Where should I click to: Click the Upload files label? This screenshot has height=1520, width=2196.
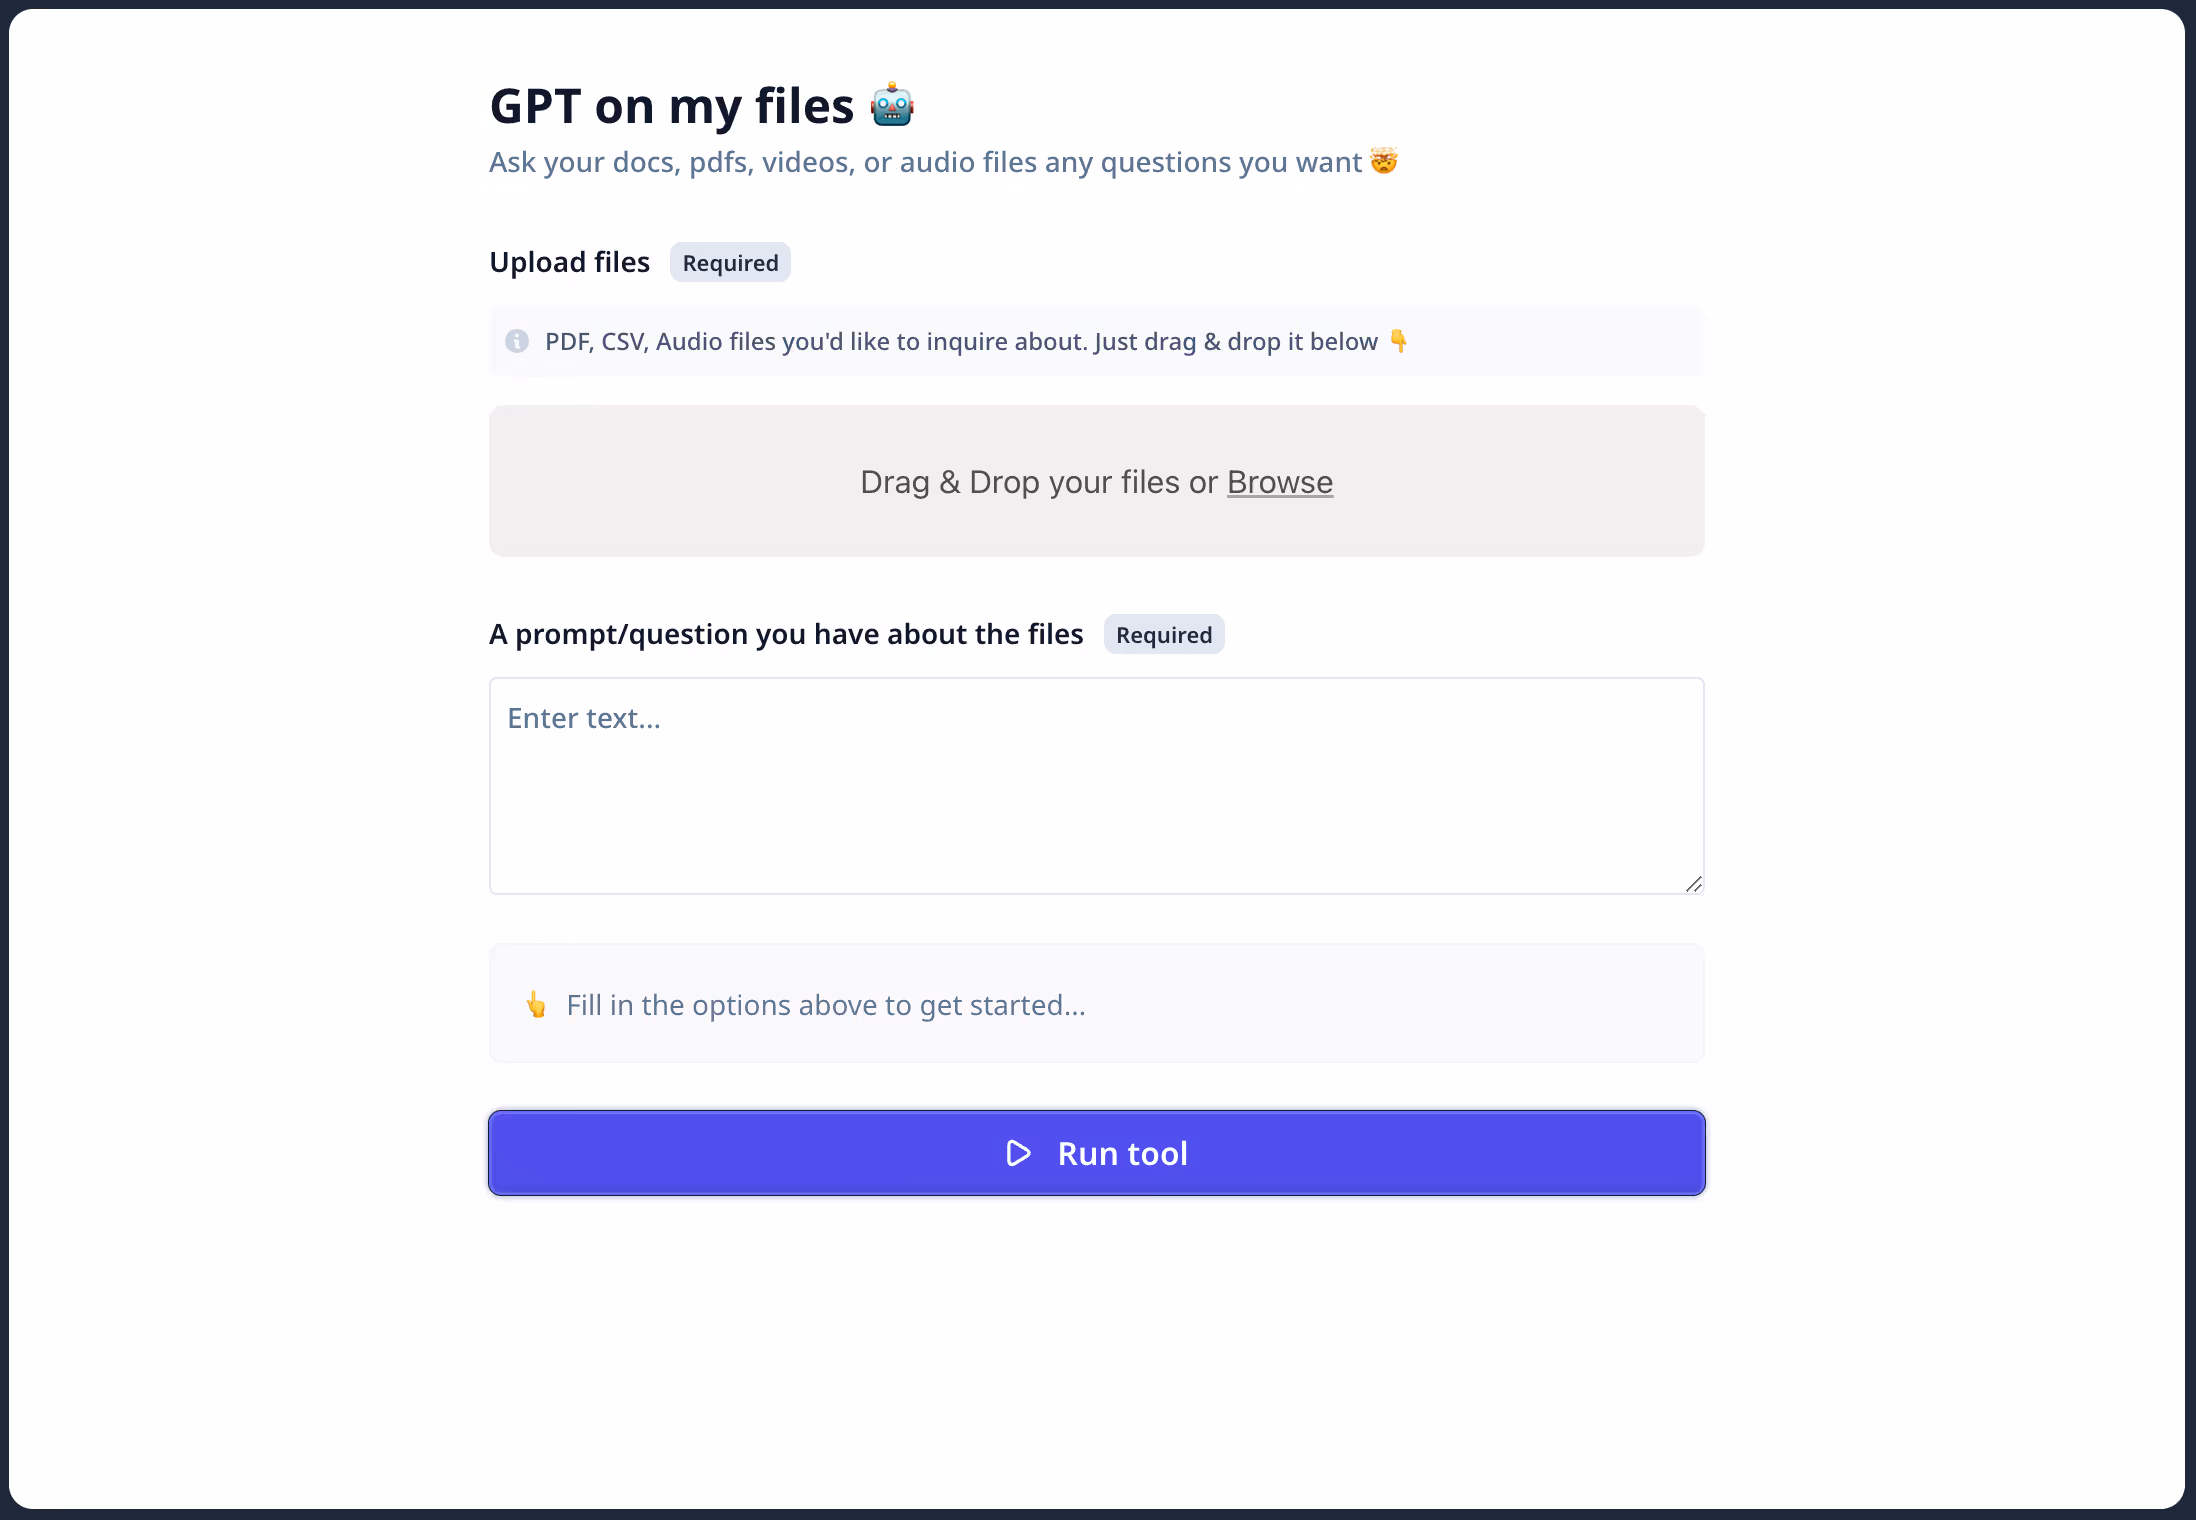tap(569, 262)
